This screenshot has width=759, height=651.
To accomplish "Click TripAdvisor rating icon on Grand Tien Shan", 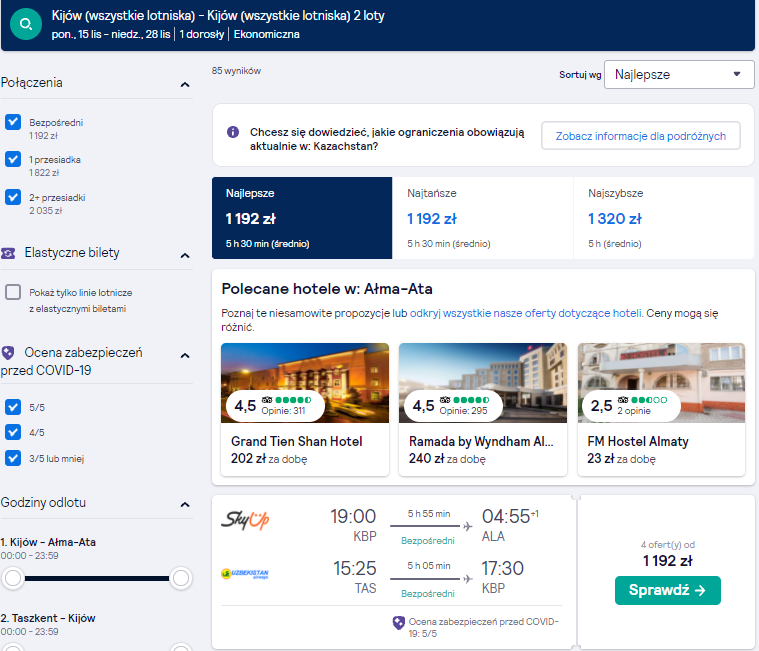I will [x=267, y=400].
